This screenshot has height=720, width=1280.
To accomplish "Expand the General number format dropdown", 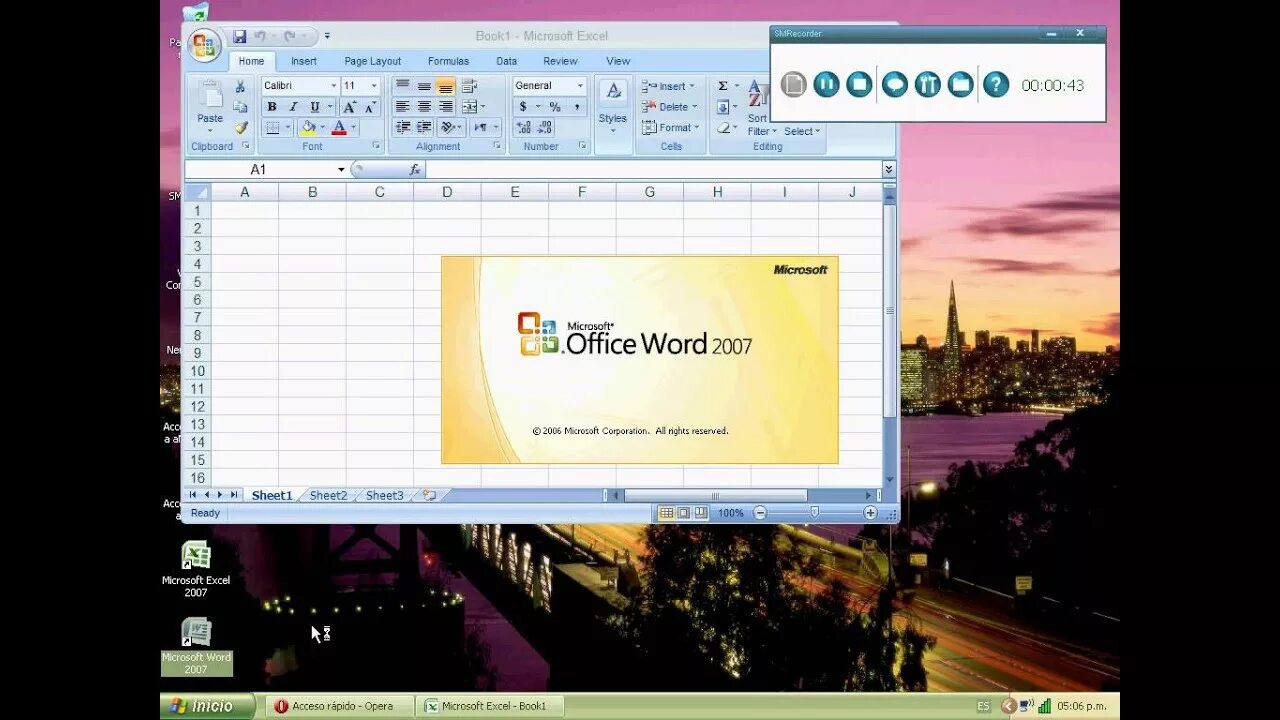I will [580, 86].
